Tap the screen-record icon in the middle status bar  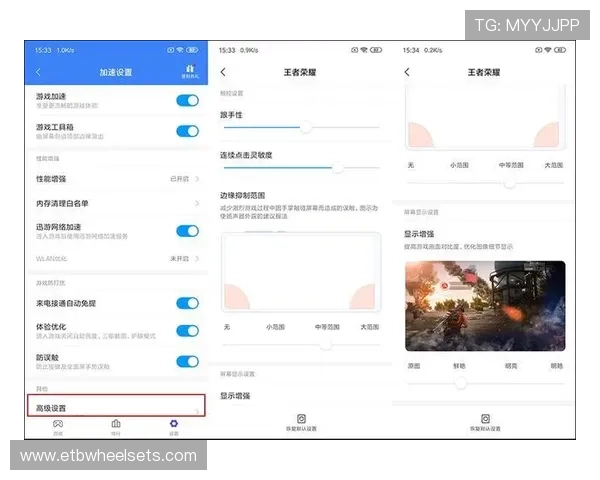click(x=355, y=50)
